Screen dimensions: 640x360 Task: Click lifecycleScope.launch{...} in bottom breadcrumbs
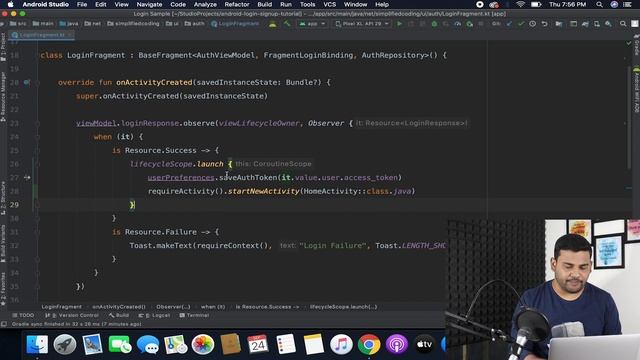[344, 307]
